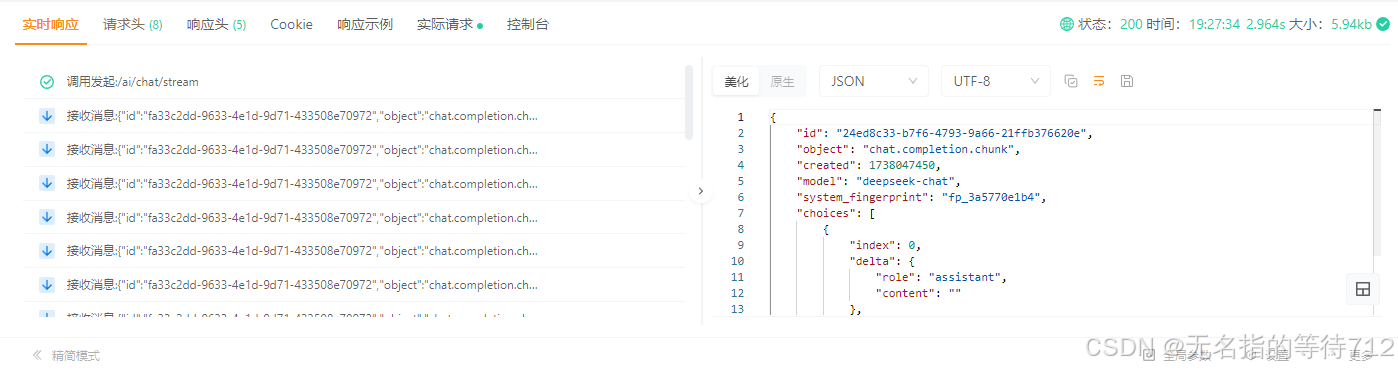Switch to 美化 view mode
The width and height of the screenshot is (1398, 370).
[736, 82]
